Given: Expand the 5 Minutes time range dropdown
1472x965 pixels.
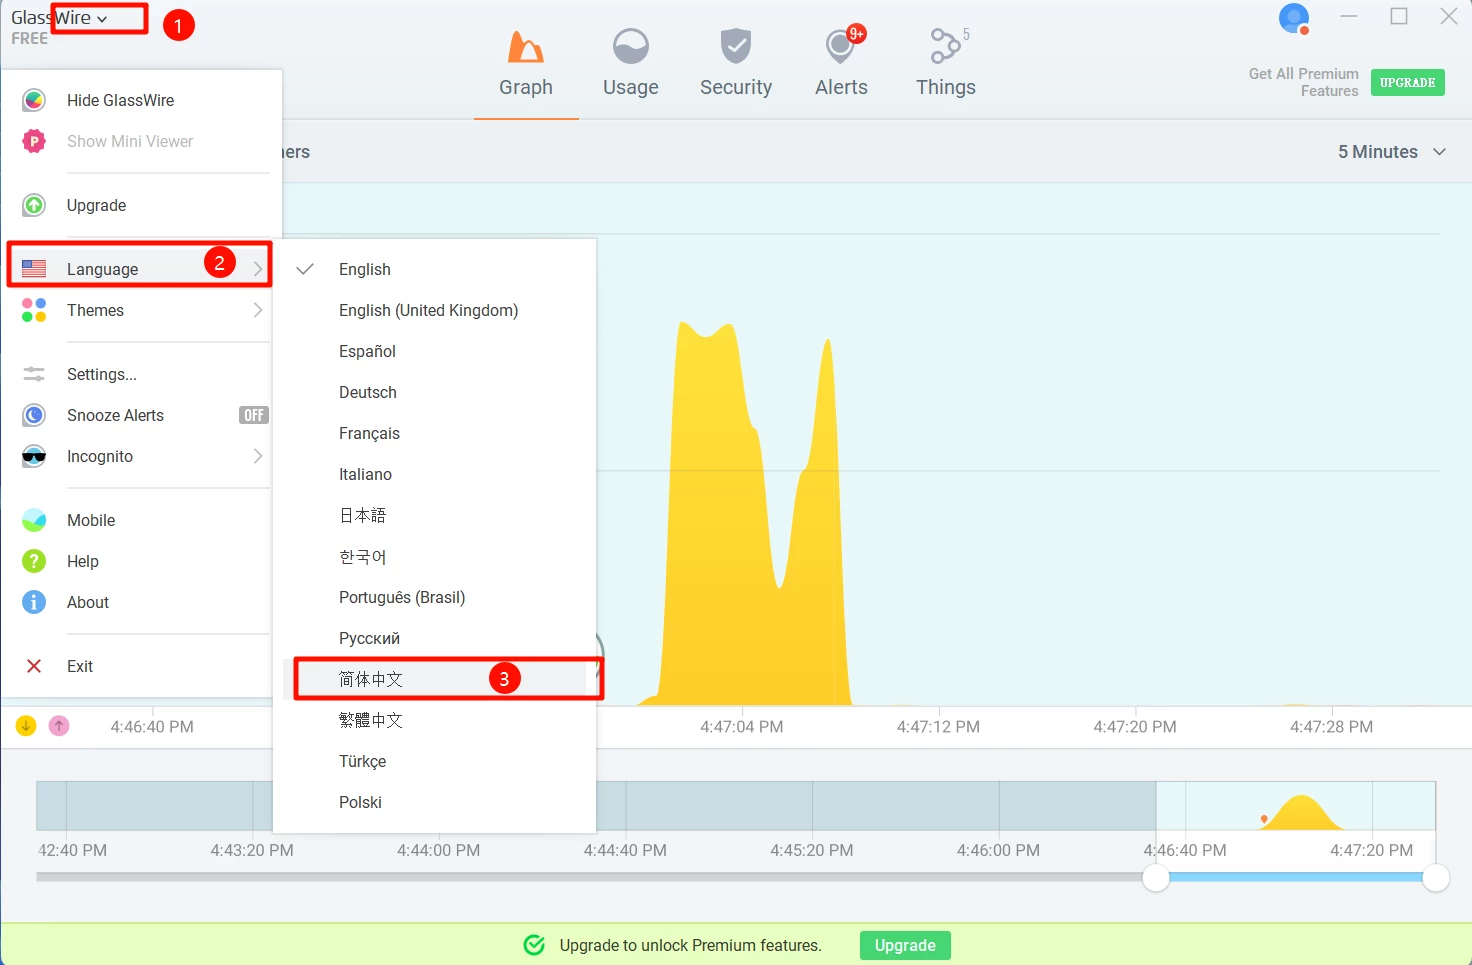Looking at the screenshot, I should point(1391,152).
